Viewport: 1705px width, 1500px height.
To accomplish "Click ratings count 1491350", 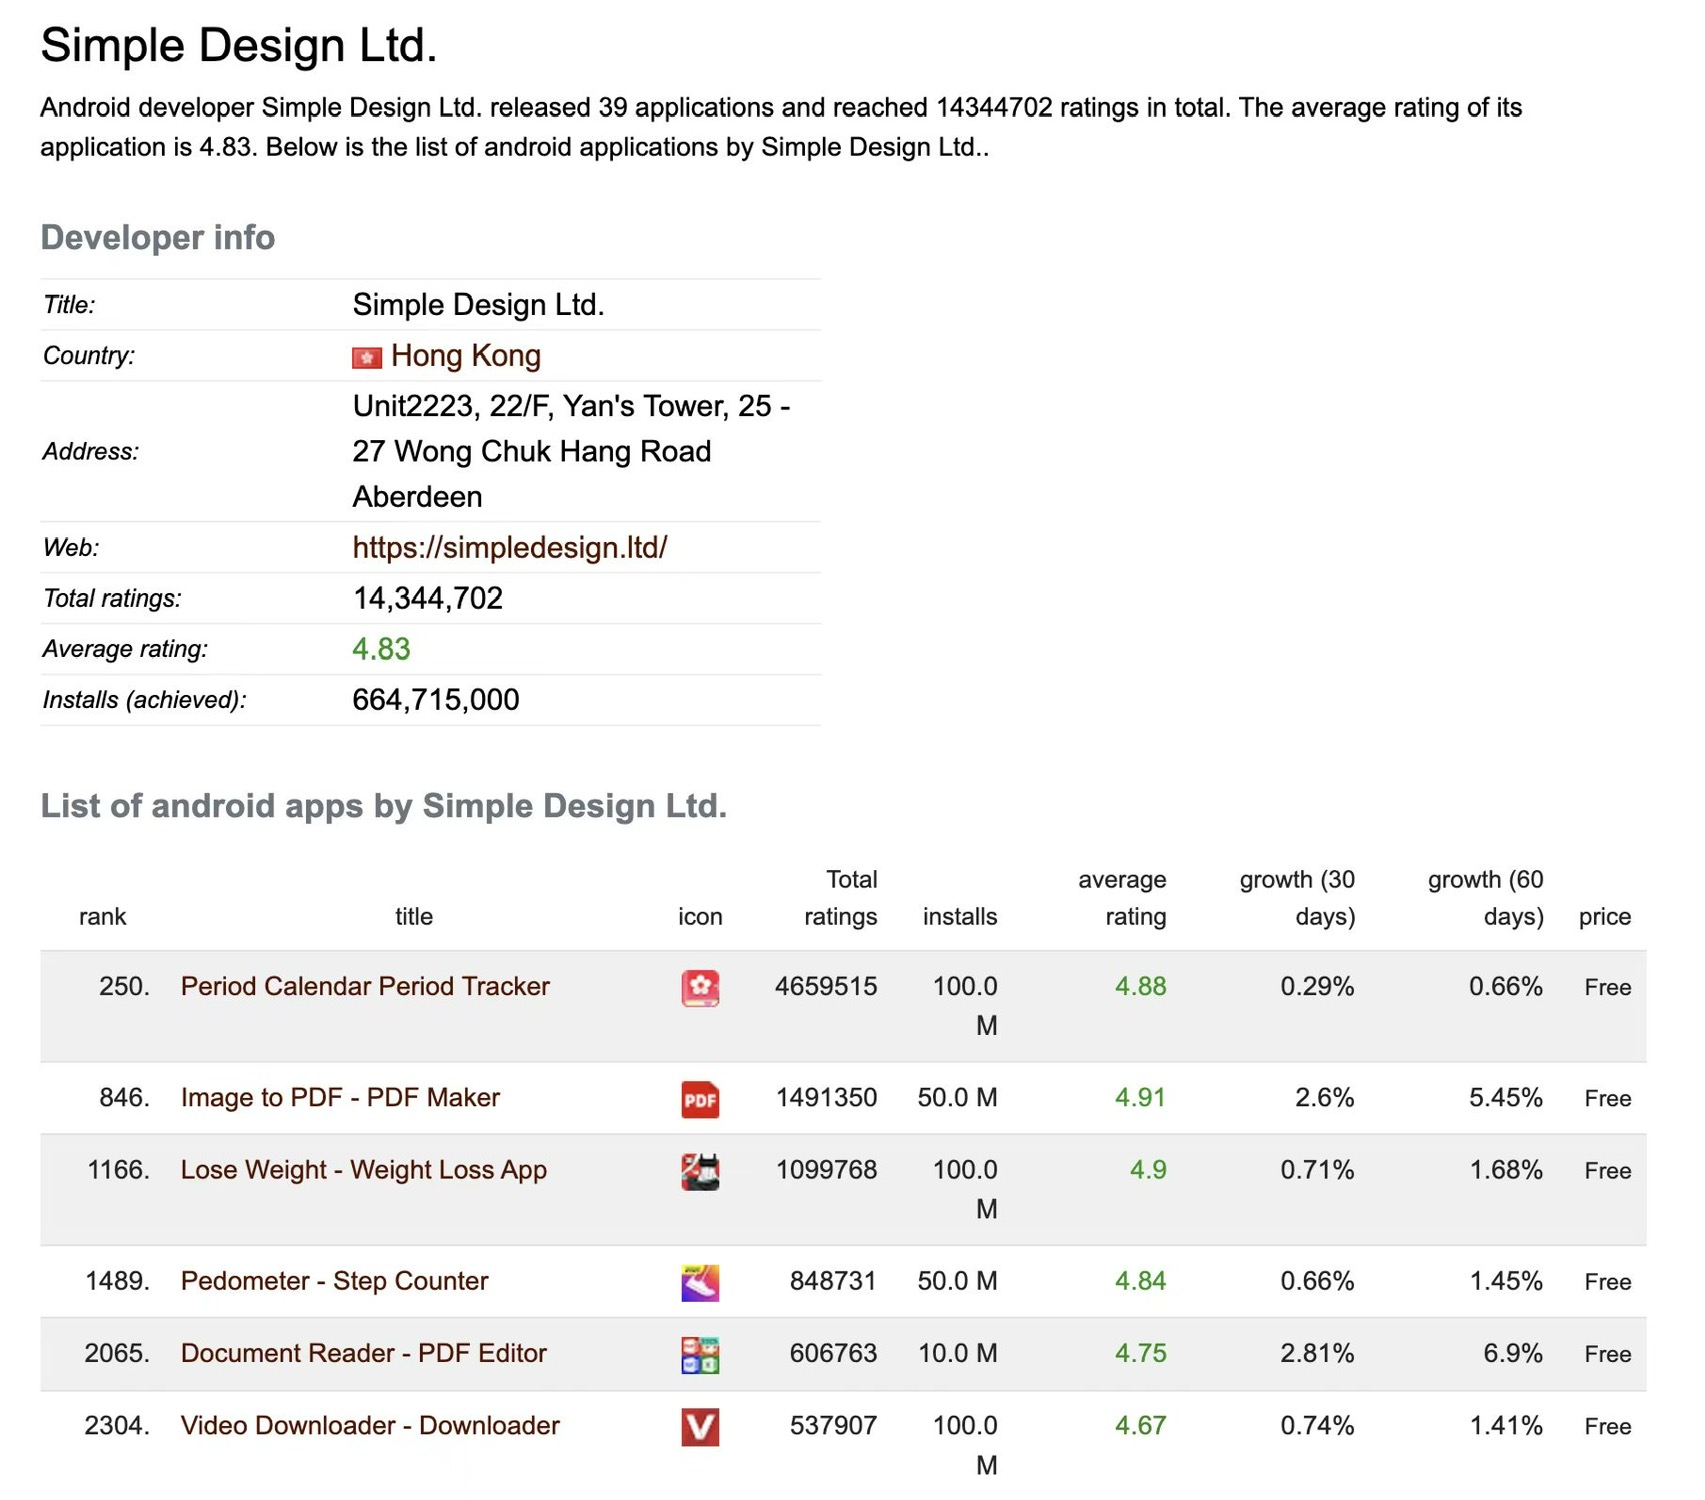I will click(x=826, y=1097).
